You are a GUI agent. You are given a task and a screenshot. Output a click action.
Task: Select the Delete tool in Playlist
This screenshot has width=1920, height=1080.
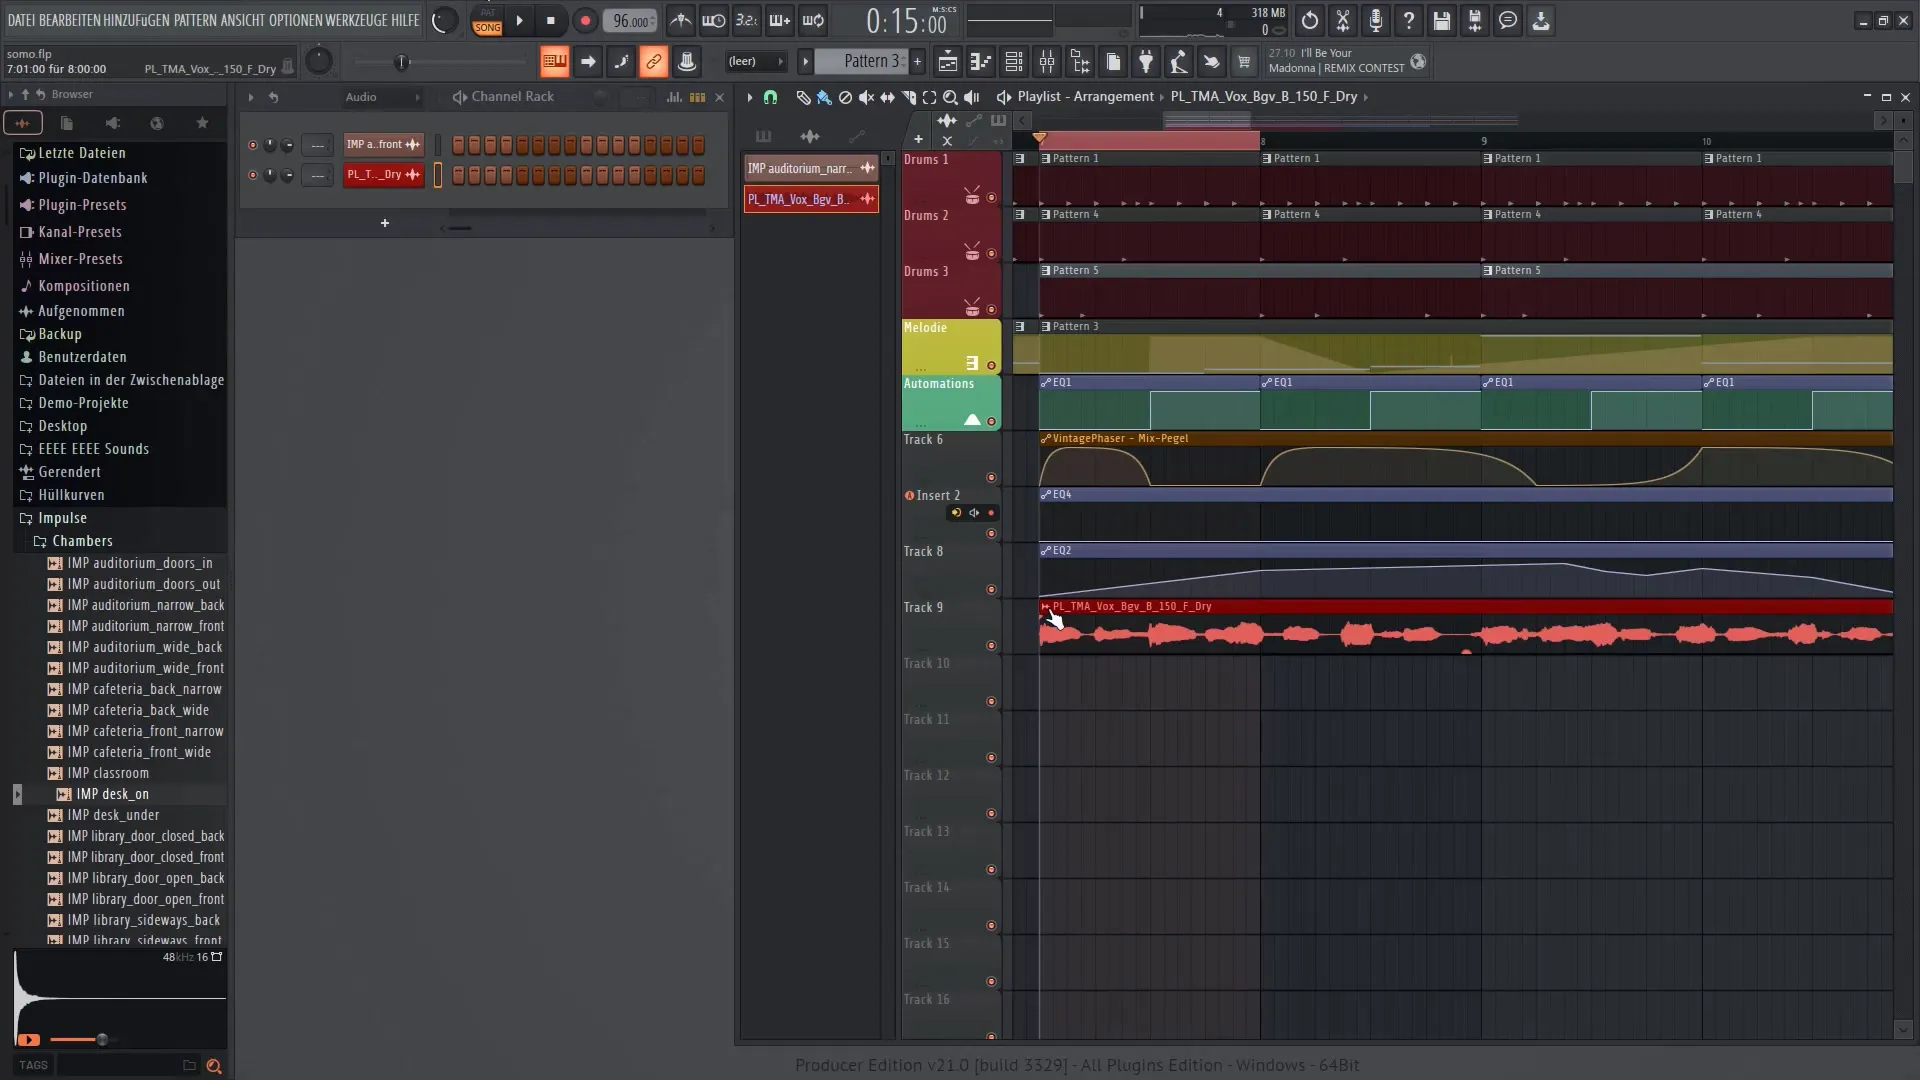(845, 97)
